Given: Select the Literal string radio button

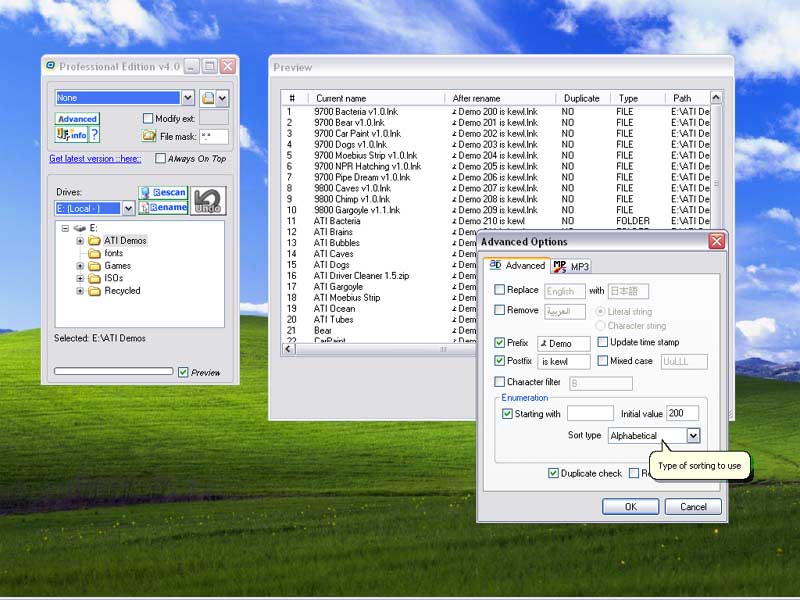Looking at the screenshot, I should (600, 311).
